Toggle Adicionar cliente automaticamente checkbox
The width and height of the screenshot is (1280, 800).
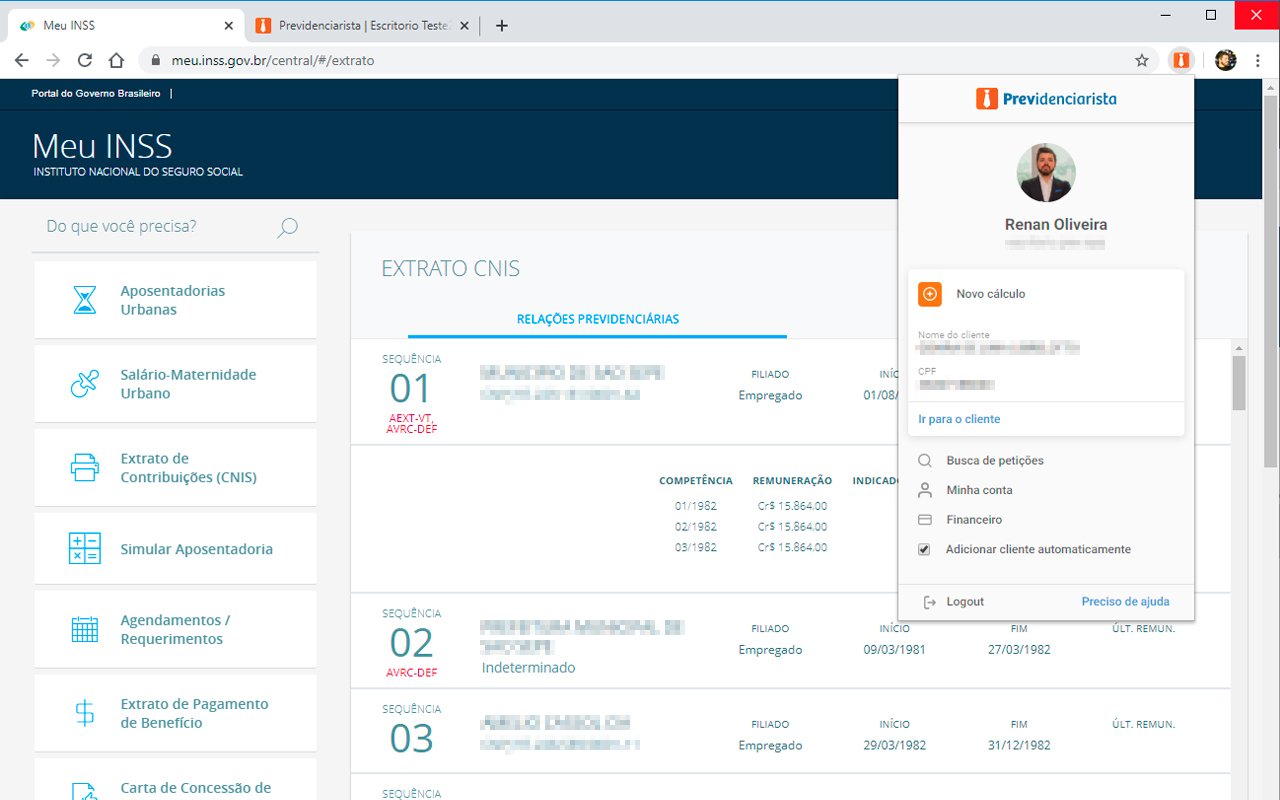925,550
